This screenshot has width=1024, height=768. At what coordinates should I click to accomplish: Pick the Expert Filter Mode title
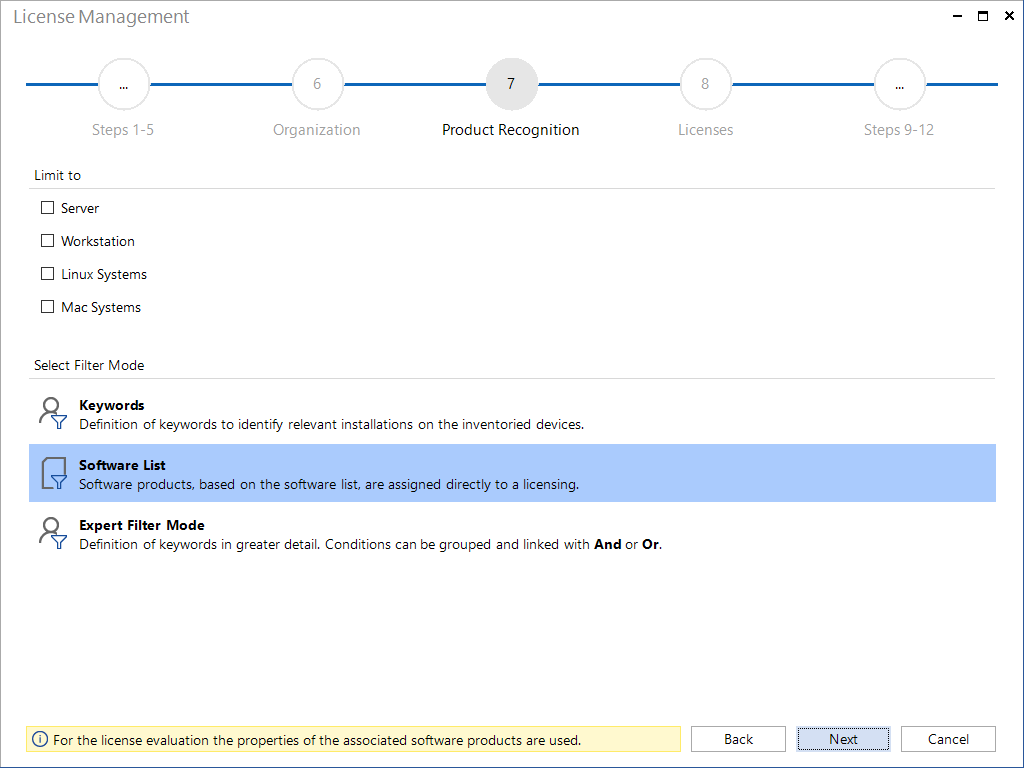pos(142,525)
